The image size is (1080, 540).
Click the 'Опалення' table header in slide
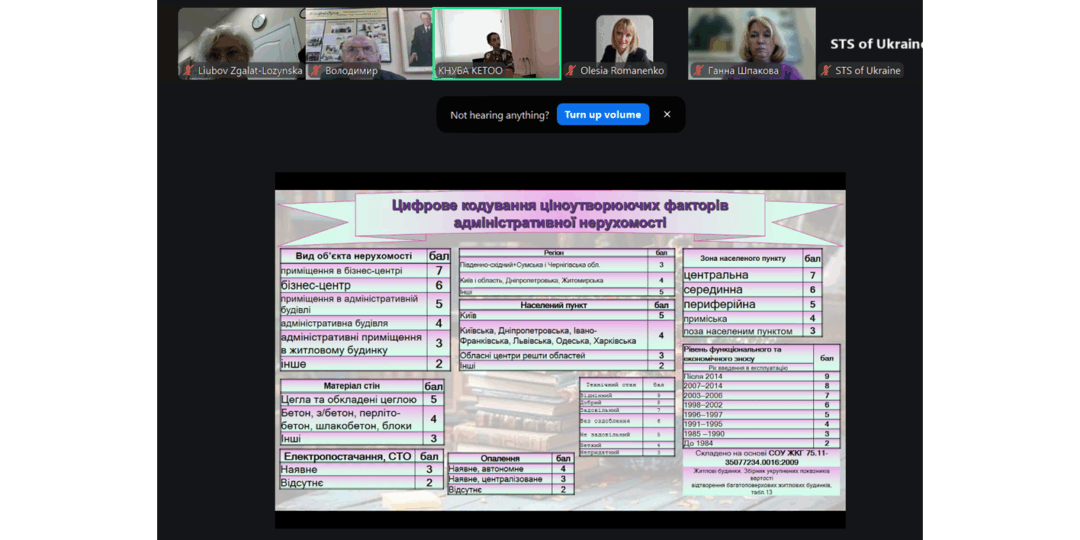click(x=500, y=458)
